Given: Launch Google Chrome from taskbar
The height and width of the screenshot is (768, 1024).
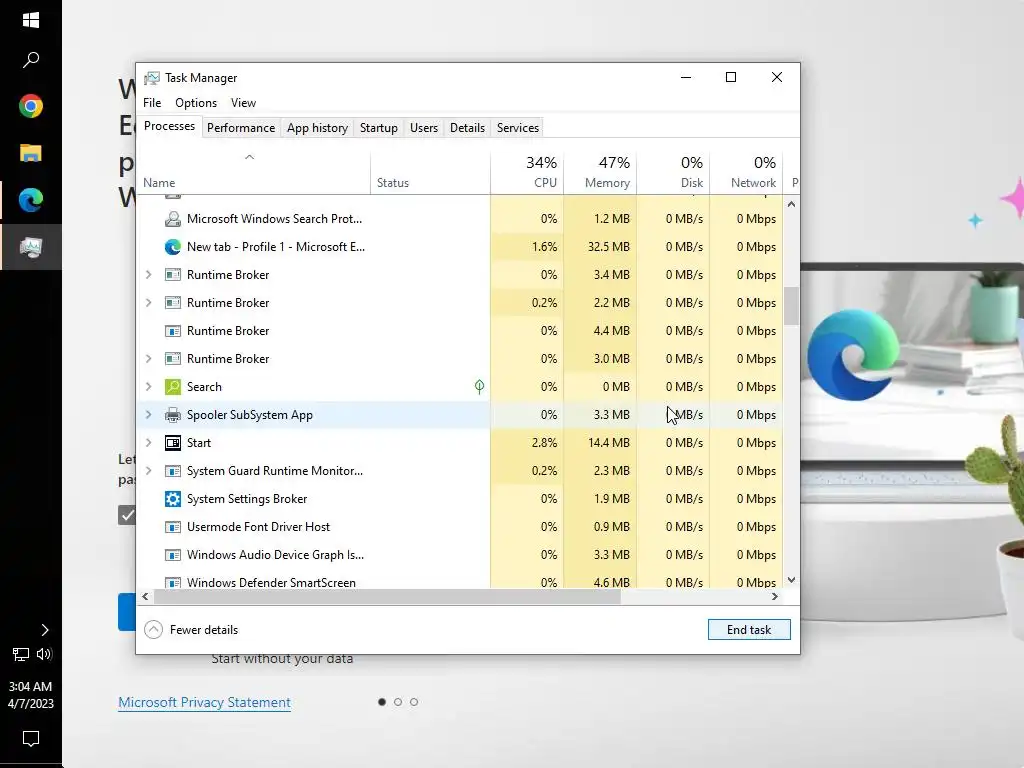Looking at the screenshot, I should (31, 106).
